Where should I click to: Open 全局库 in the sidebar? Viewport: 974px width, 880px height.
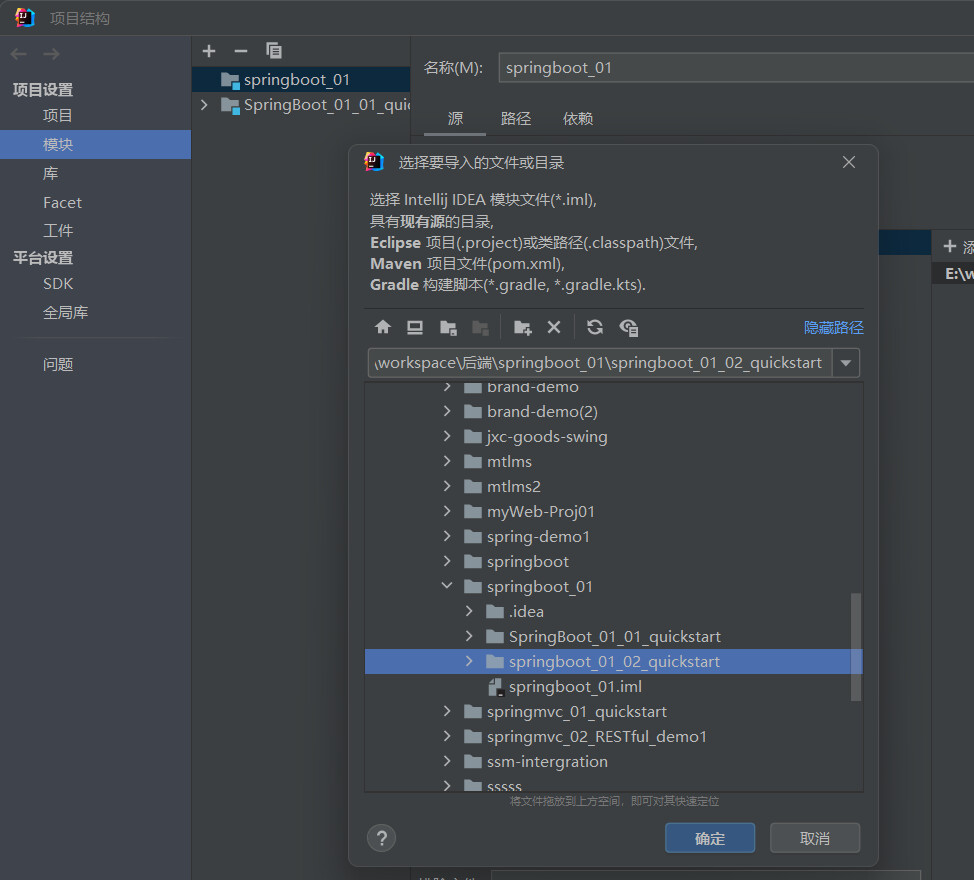pos(65,312)
